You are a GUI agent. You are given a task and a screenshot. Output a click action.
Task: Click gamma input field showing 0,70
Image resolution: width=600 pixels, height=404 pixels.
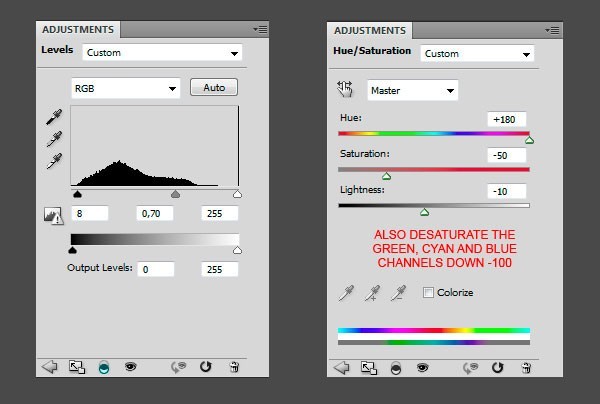coord(155,213)
